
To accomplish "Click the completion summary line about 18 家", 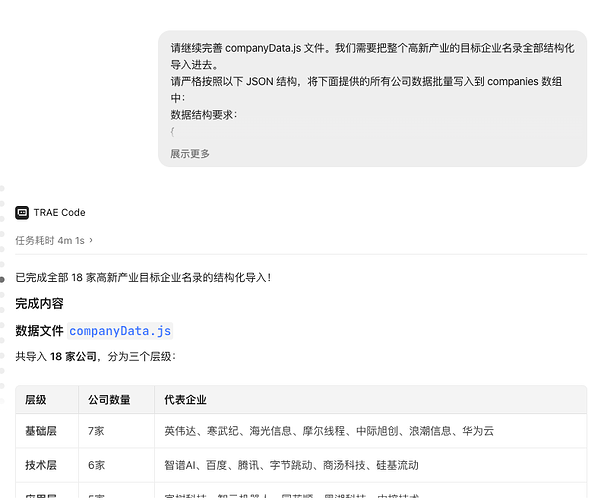I will pyautogui.click(x=143, y=278).
